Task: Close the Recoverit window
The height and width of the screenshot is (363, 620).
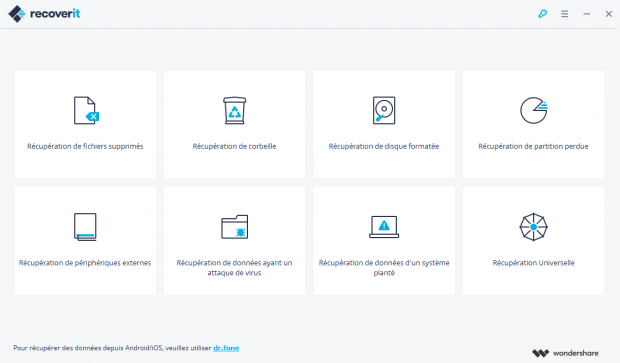Action: click(609, 14)
